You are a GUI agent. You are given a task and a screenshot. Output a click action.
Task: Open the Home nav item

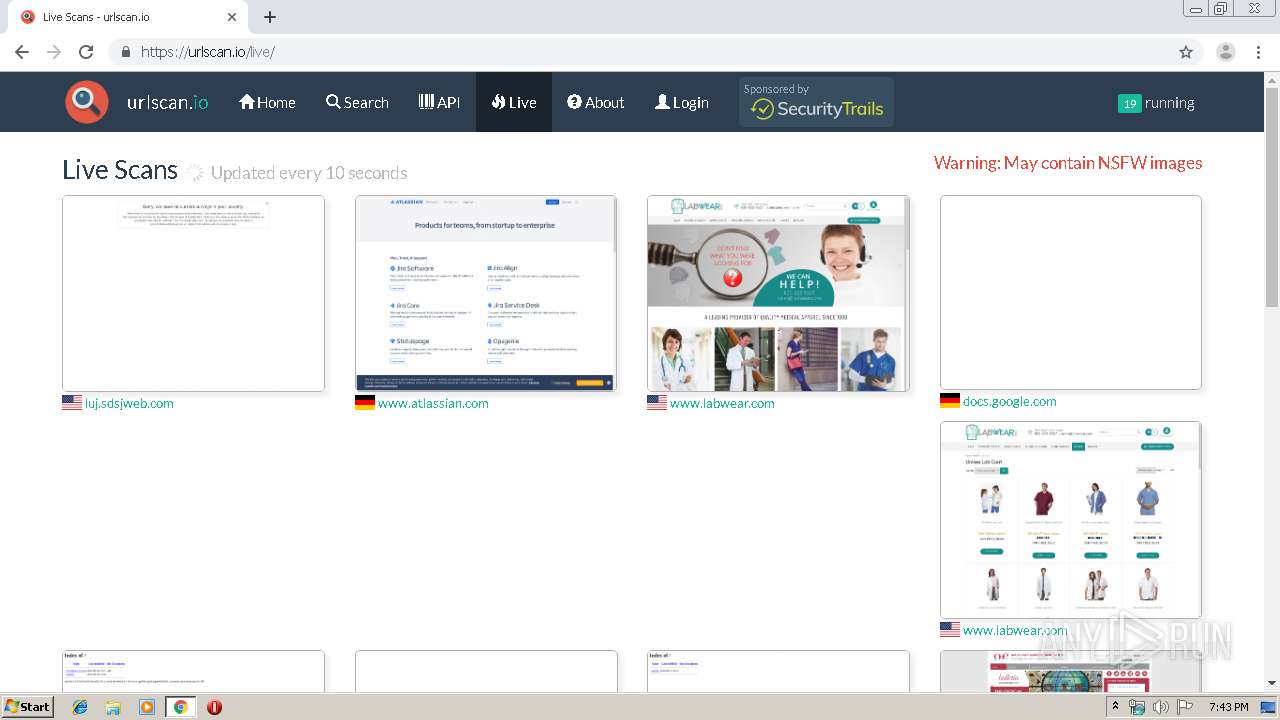coord(267,102)
